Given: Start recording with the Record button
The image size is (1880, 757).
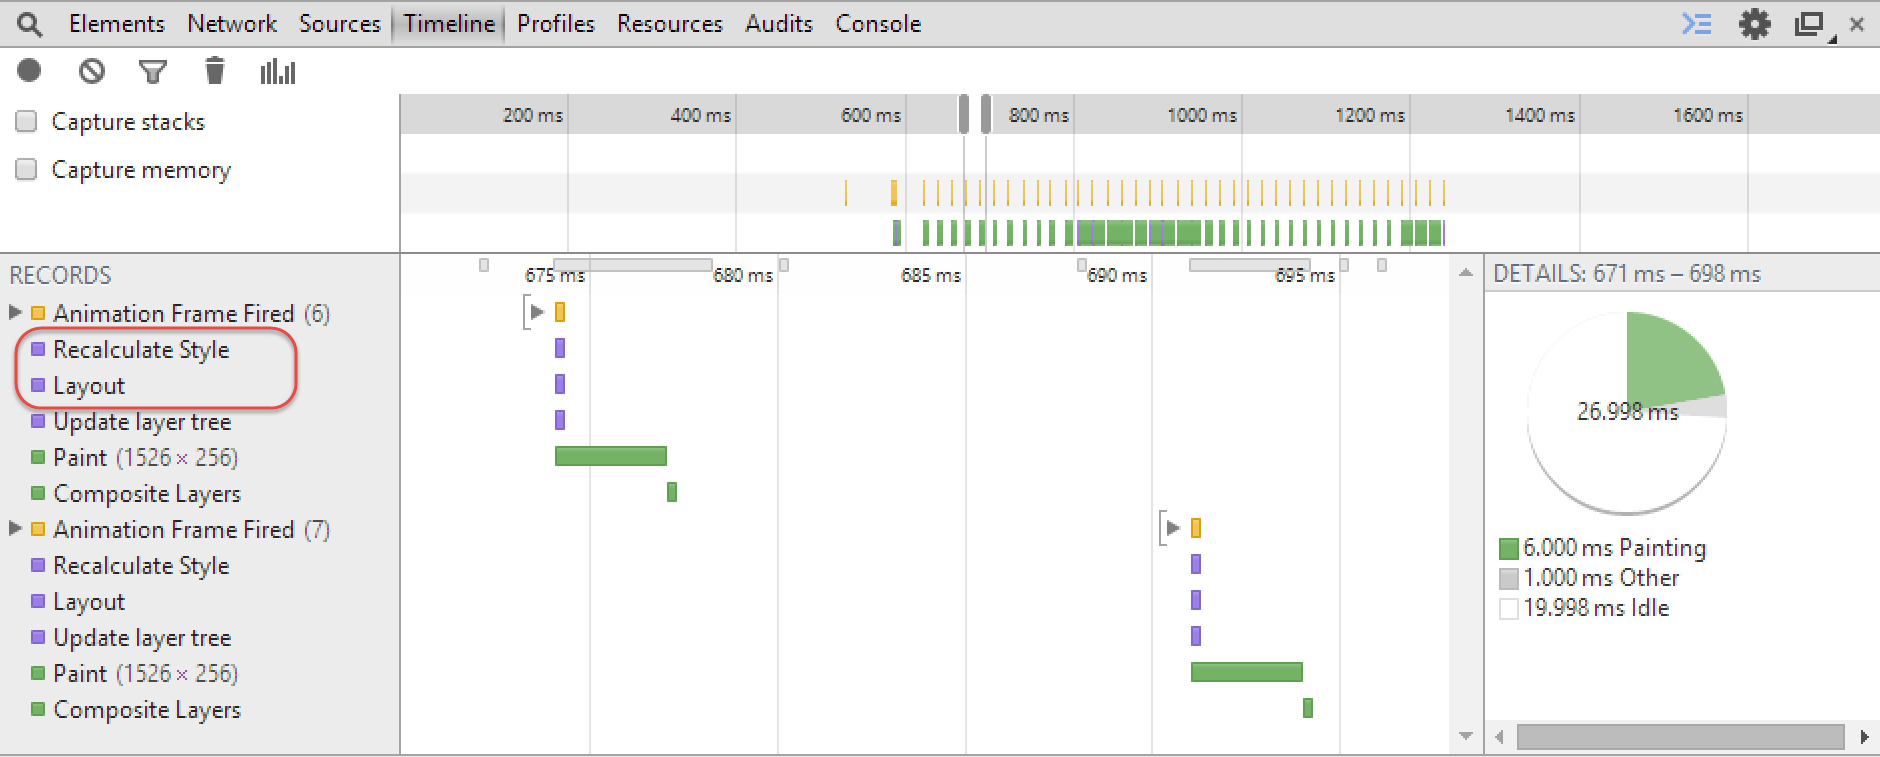Looking at the screenshot, I should (x=29, y=70).
